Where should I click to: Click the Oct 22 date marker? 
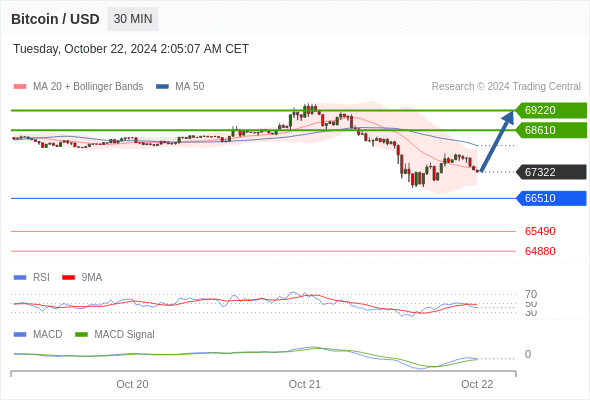477,384
